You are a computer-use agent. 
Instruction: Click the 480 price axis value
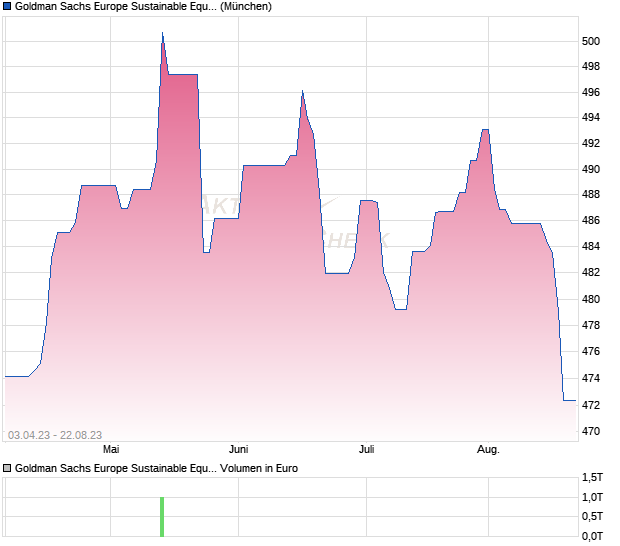click(x=591, y=299)
